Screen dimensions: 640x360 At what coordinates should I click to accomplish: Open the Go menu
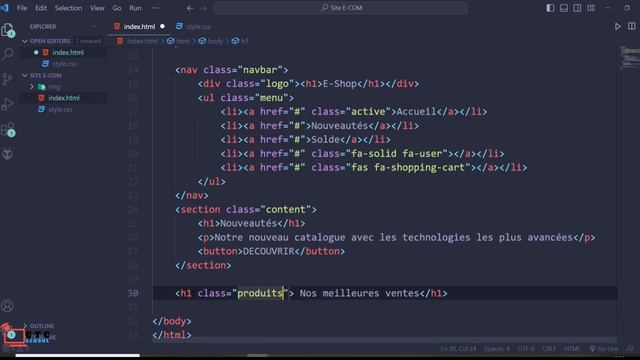(x=117, y=8)
